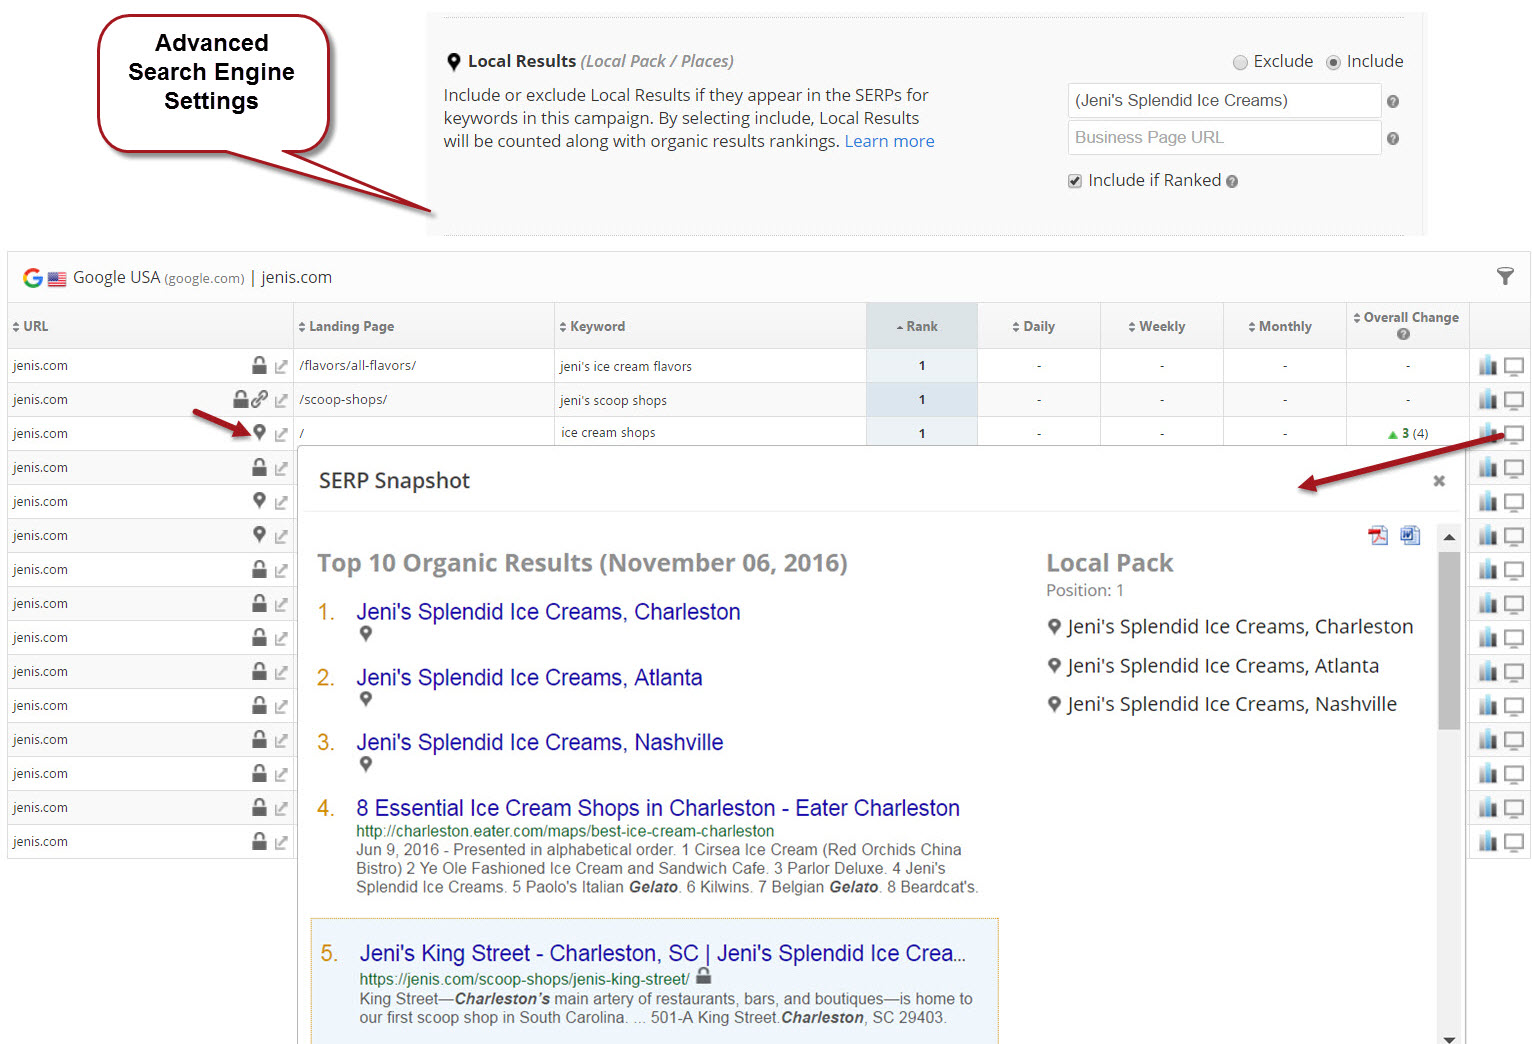This screenshot has height=1044, width=1532.
Task: Click the Learn more link
Action: (x=889, y=141)
